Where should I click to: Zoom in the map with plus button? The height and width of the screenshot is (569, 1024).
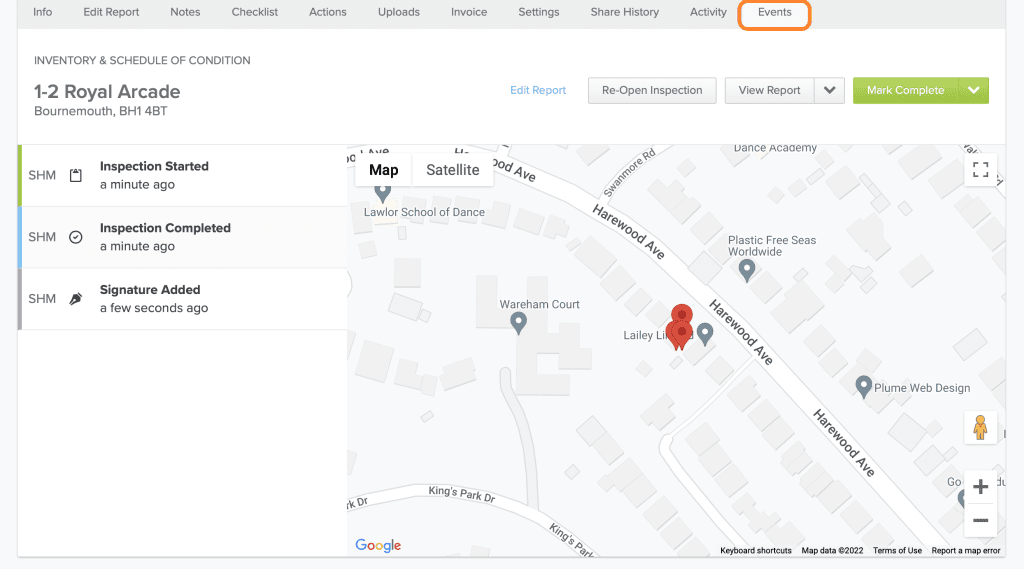point(980,487)
